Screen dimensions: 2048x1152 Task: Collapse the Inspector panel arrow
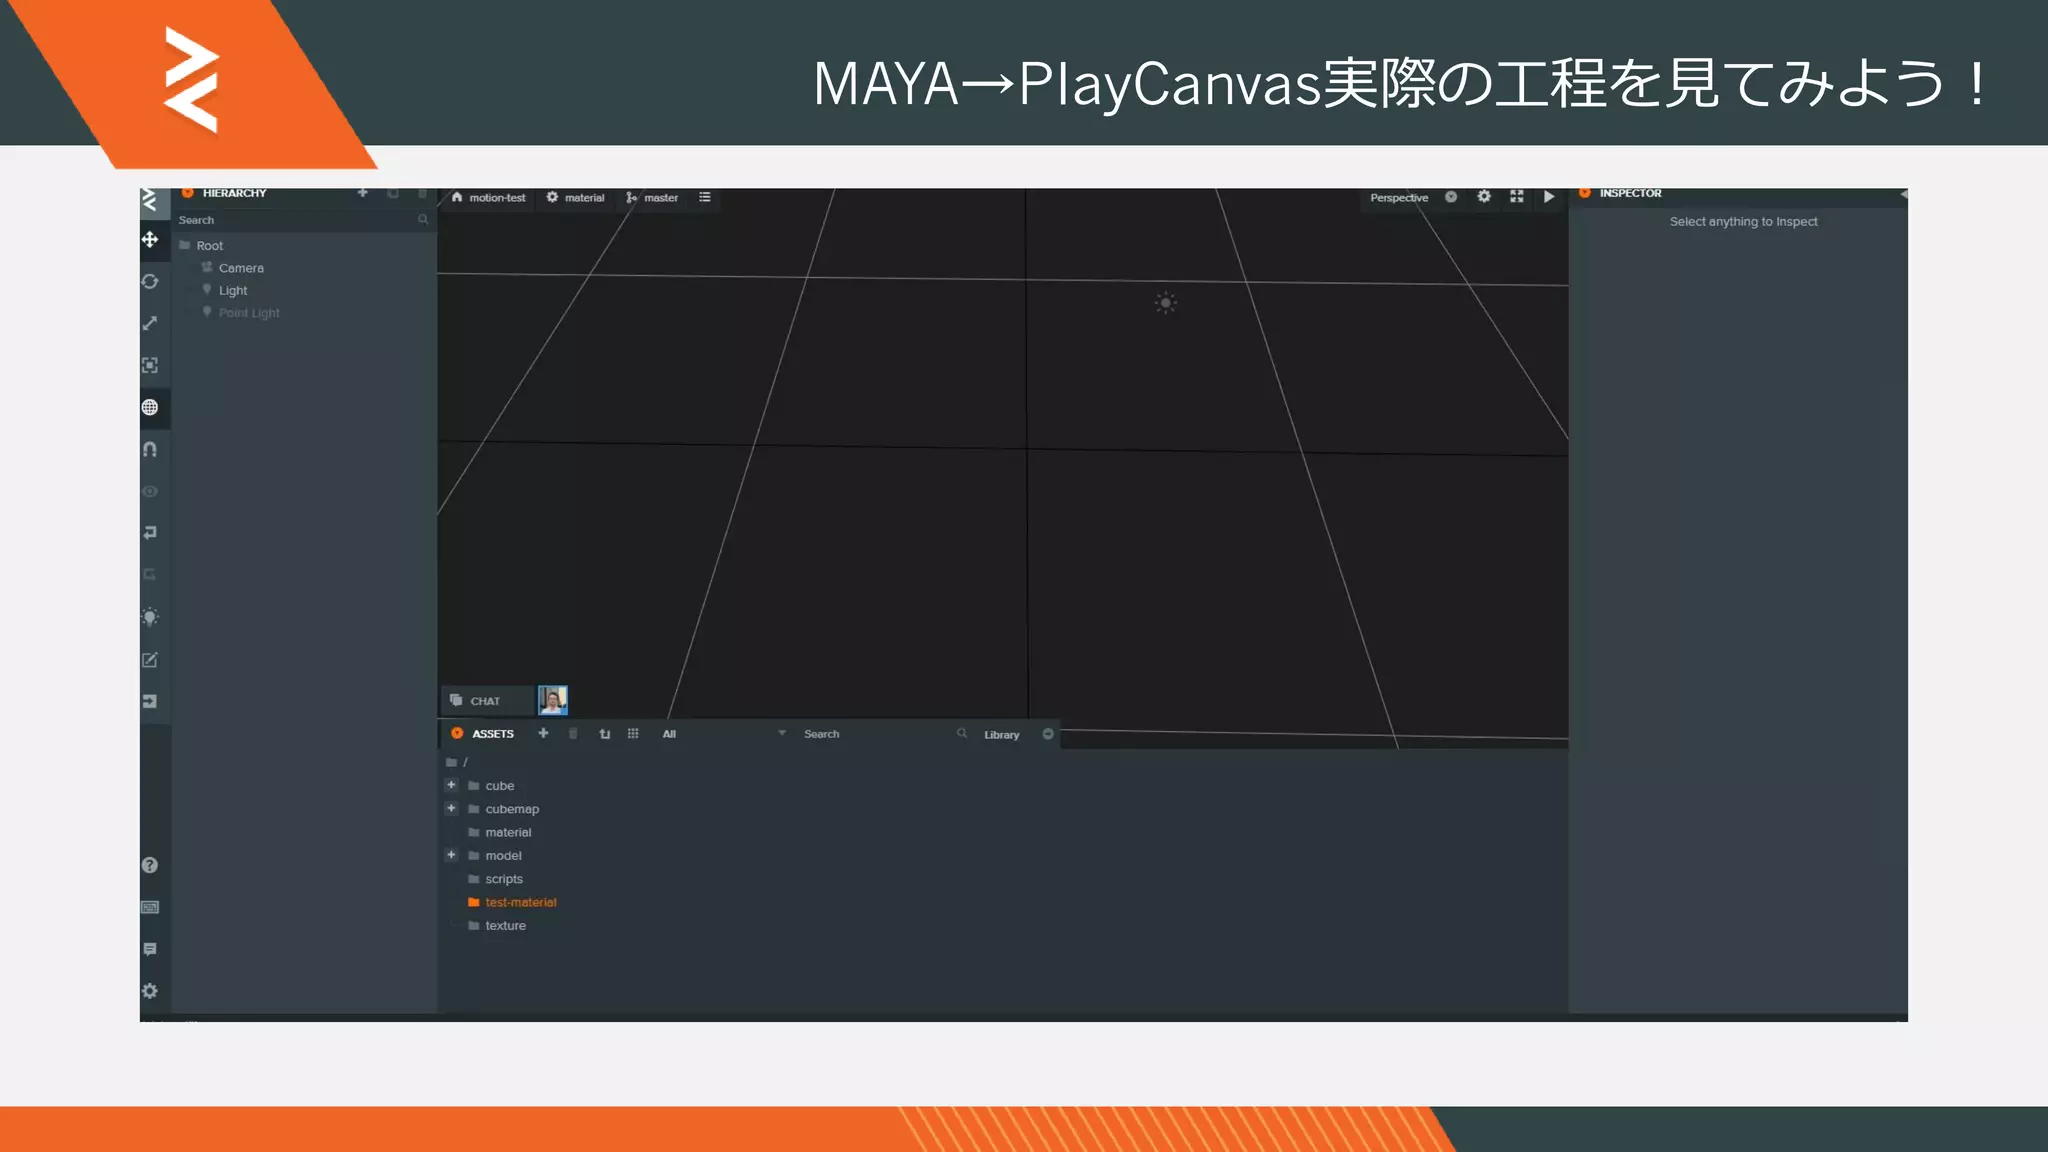point(1903,194)
